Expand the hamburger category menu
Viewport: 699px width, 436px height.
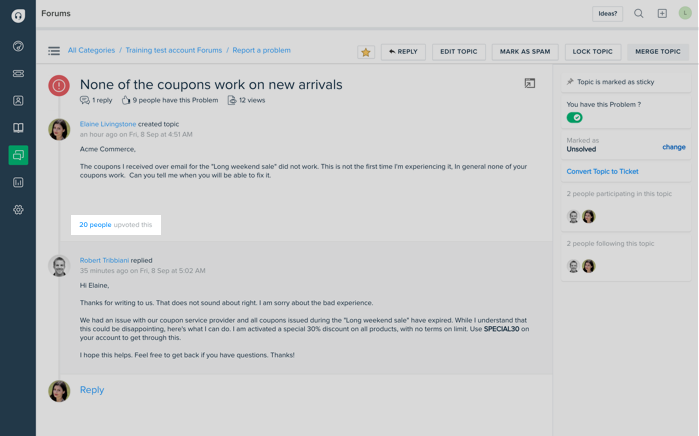(54, 51)
